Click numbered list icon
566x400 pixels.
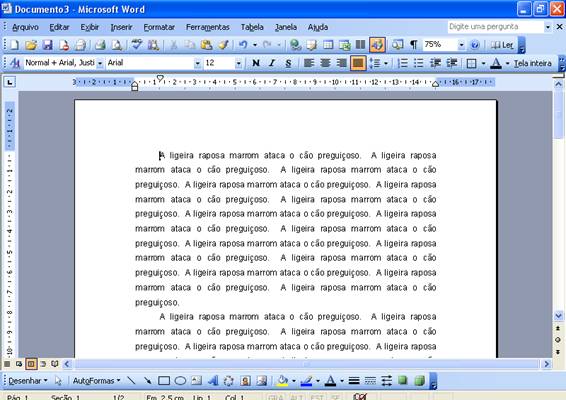click(402, 63)
